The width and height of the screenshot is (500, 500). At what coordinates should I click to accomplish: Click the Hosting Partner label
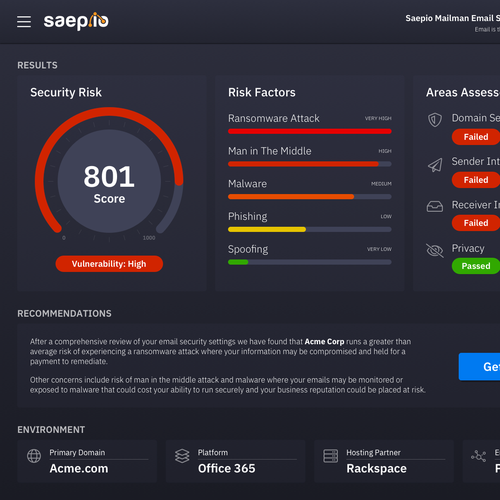373,453
